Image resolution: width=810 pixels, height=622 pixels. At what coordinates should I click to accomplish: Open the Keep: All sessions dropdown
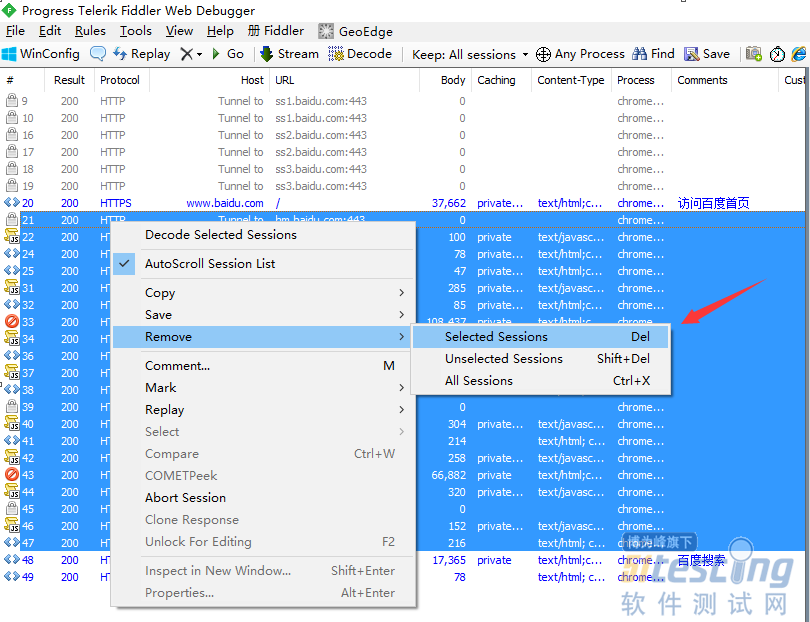(470, 54)
